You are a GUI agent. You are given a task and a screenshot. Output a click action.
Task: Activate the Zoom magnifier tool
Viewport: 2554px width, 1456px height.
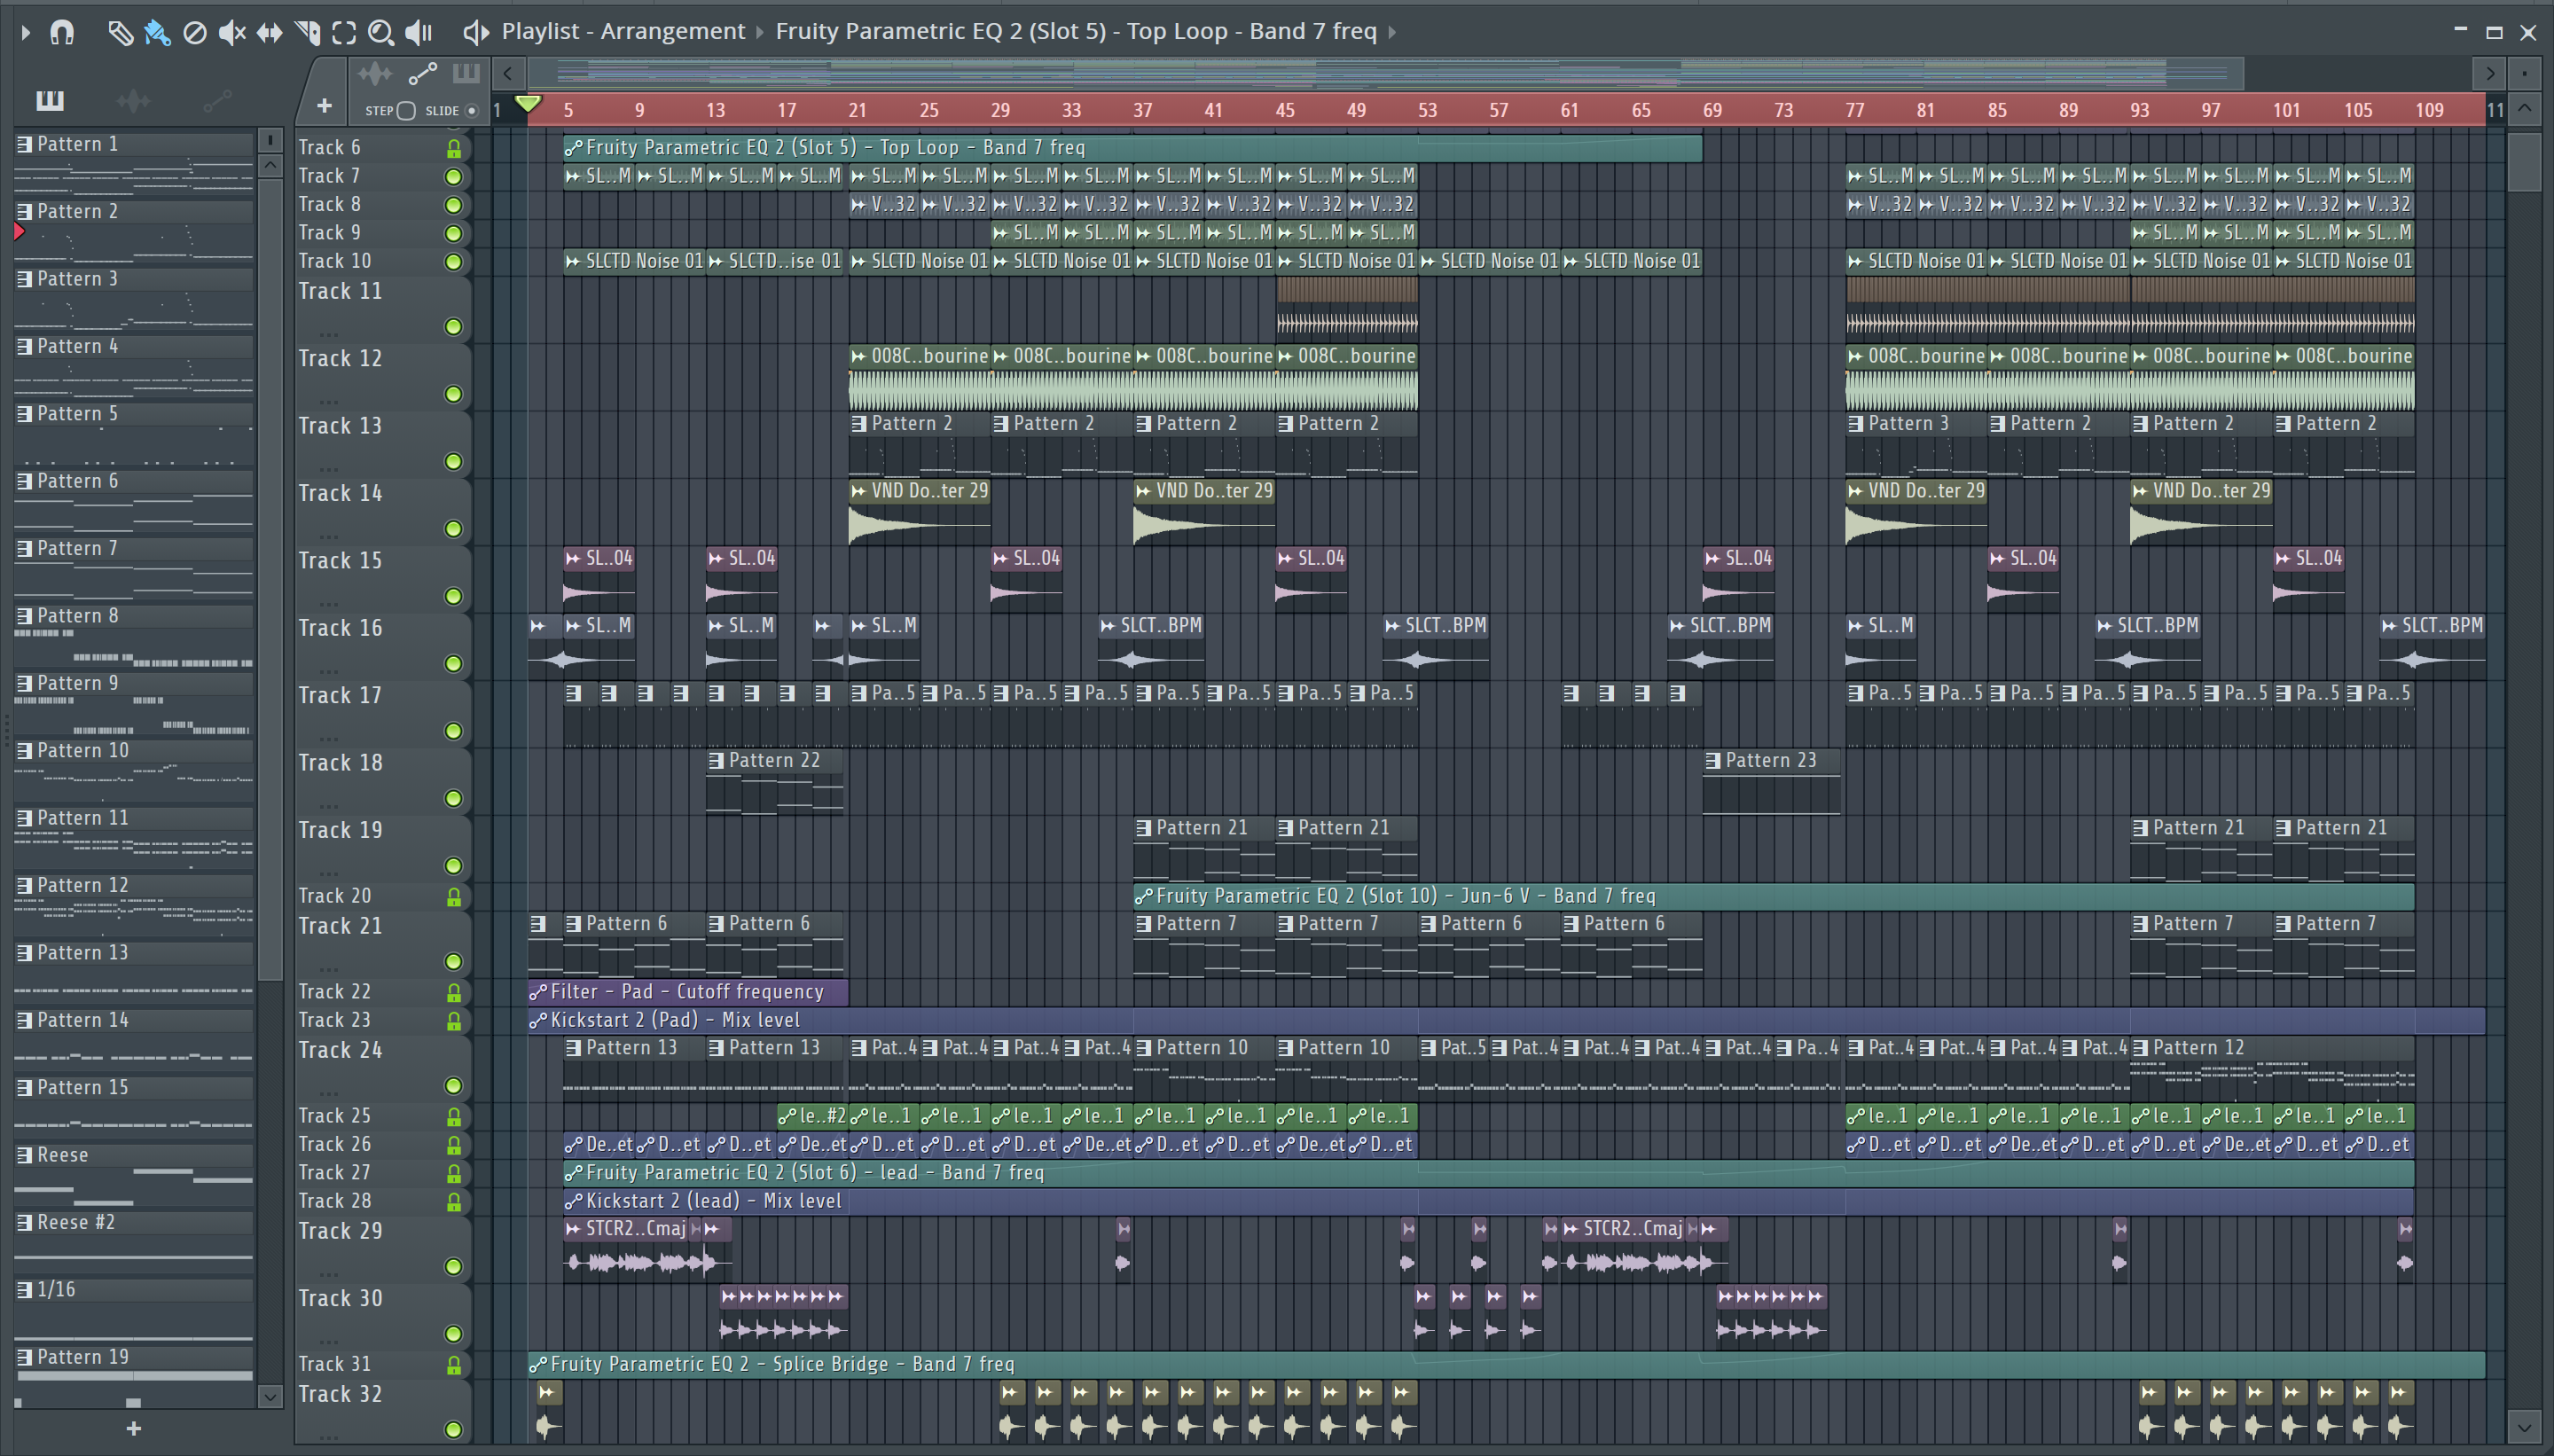click(380, 32)
